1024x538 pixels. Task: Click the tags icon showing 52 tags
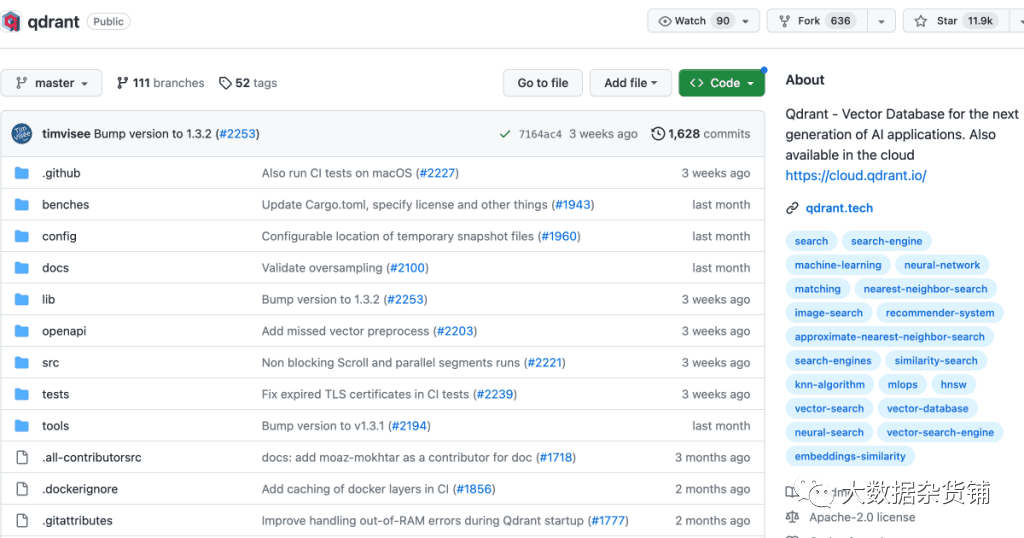coord(225,83)
